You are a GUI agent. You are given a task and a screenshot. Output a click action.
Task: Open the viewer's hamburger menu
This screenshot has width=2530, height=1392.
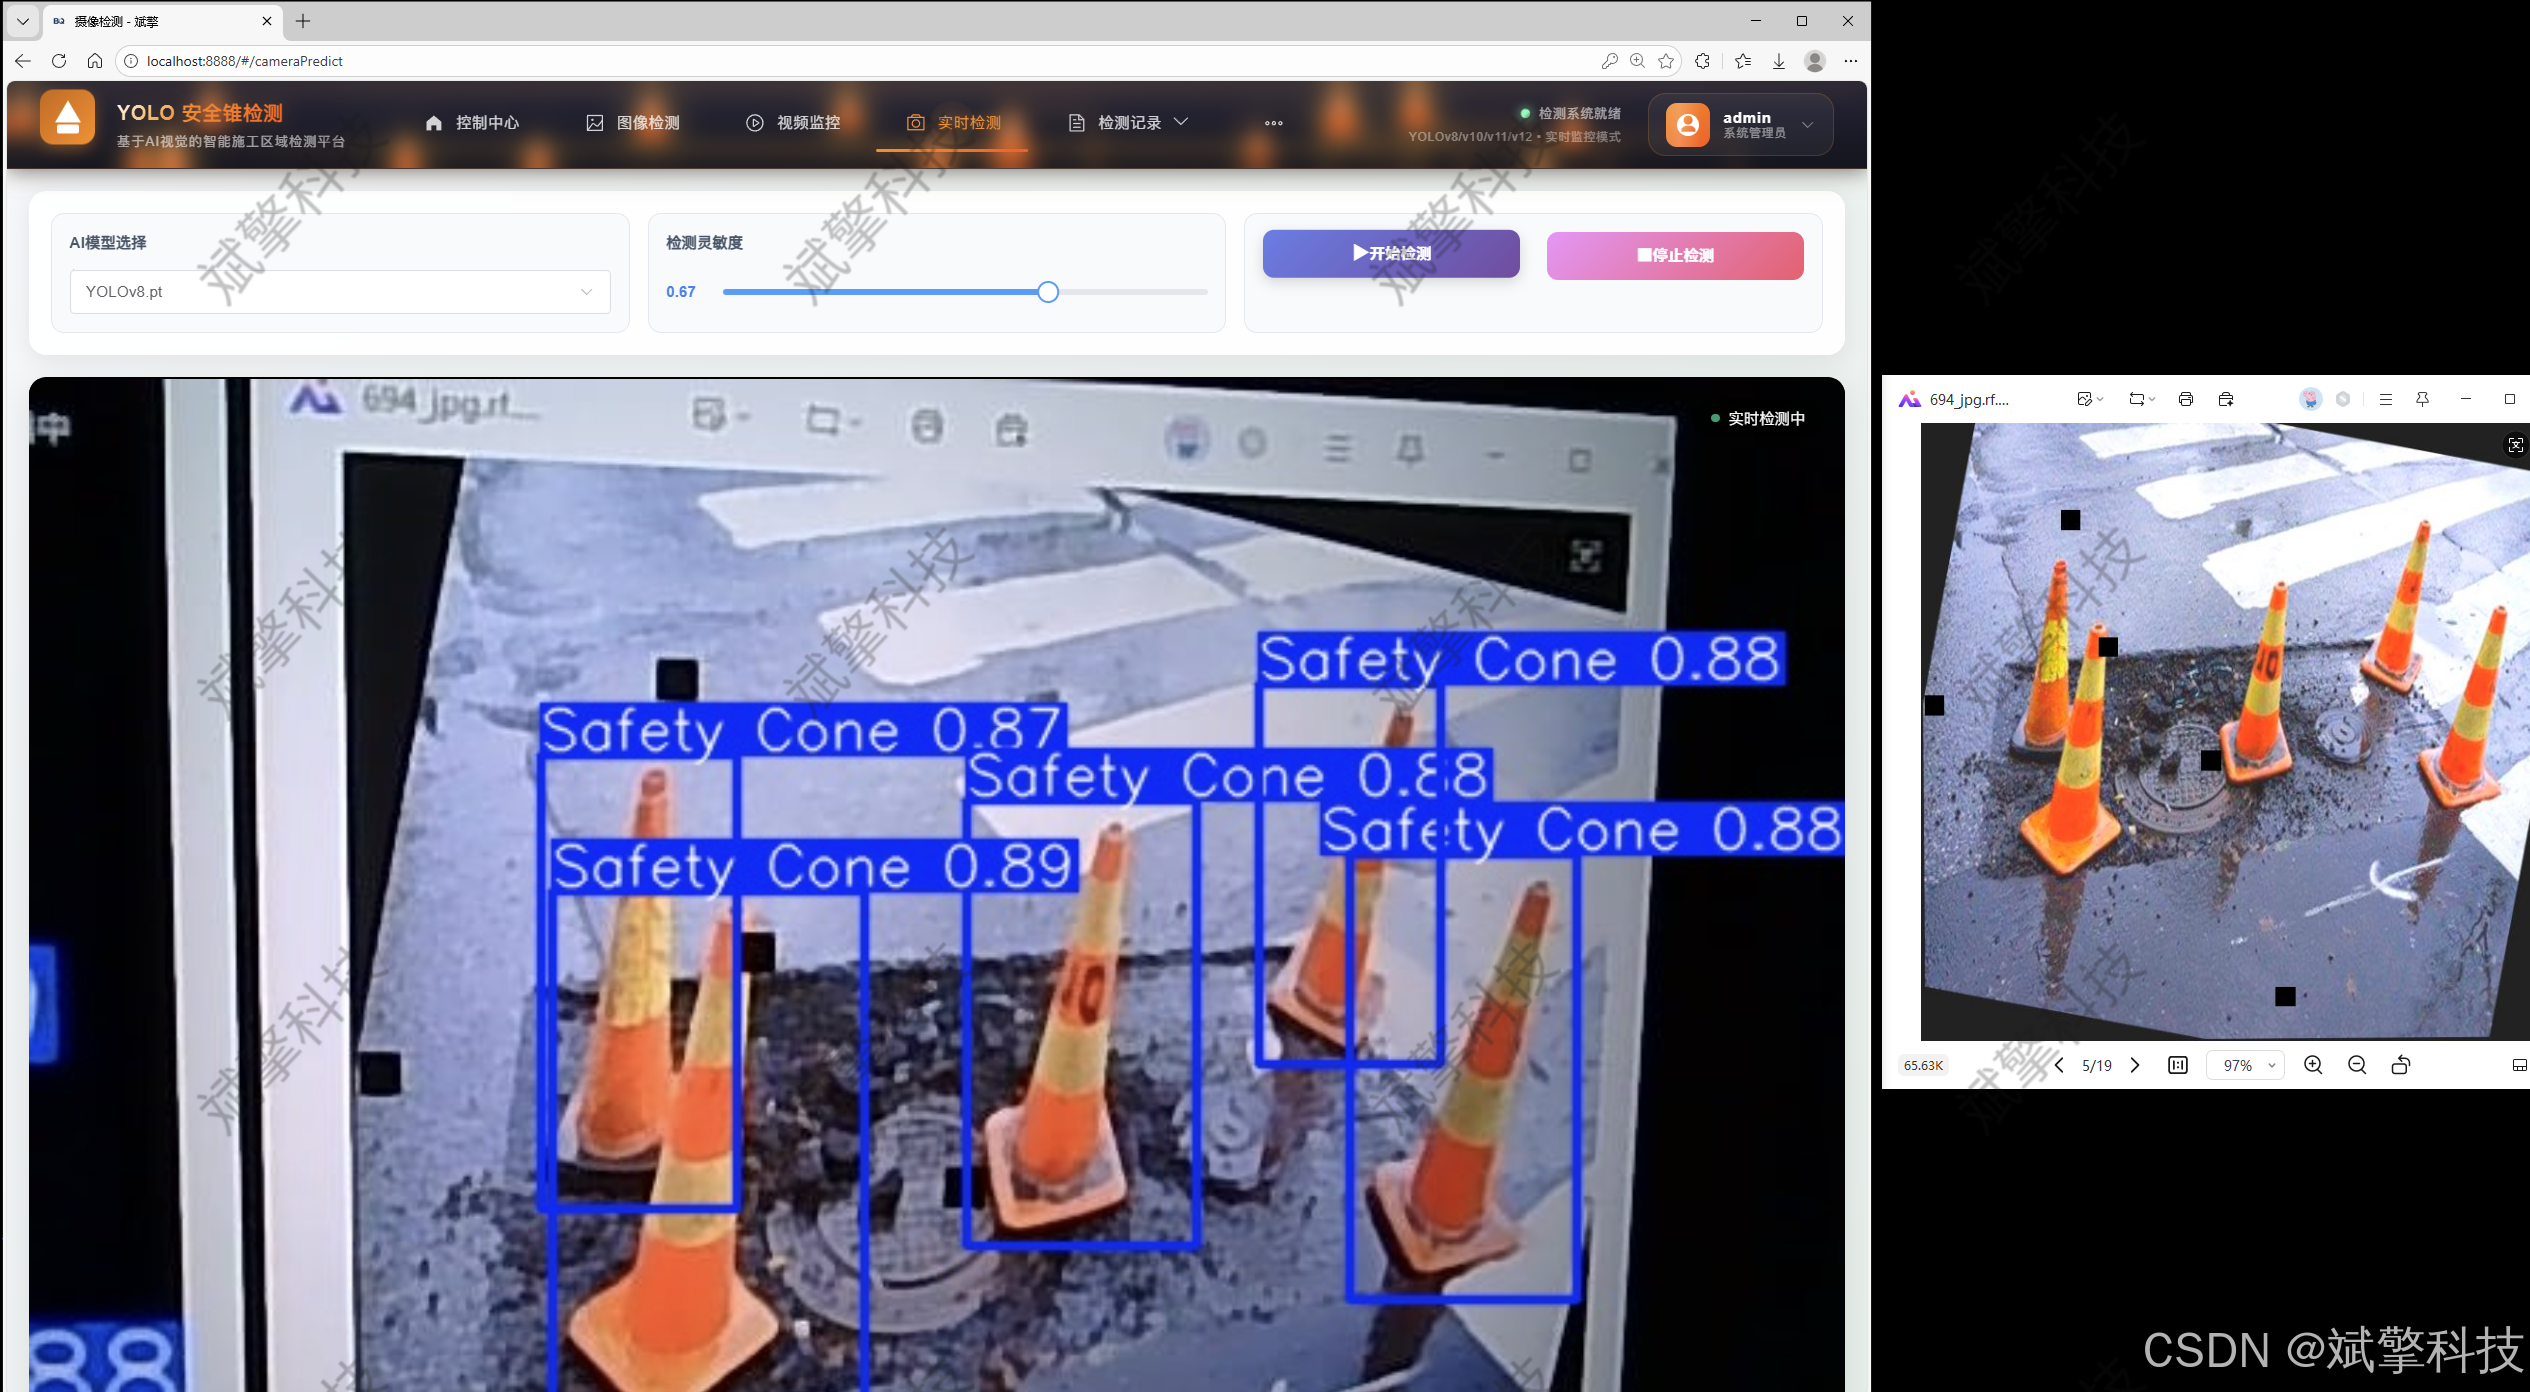point(2386,399)
